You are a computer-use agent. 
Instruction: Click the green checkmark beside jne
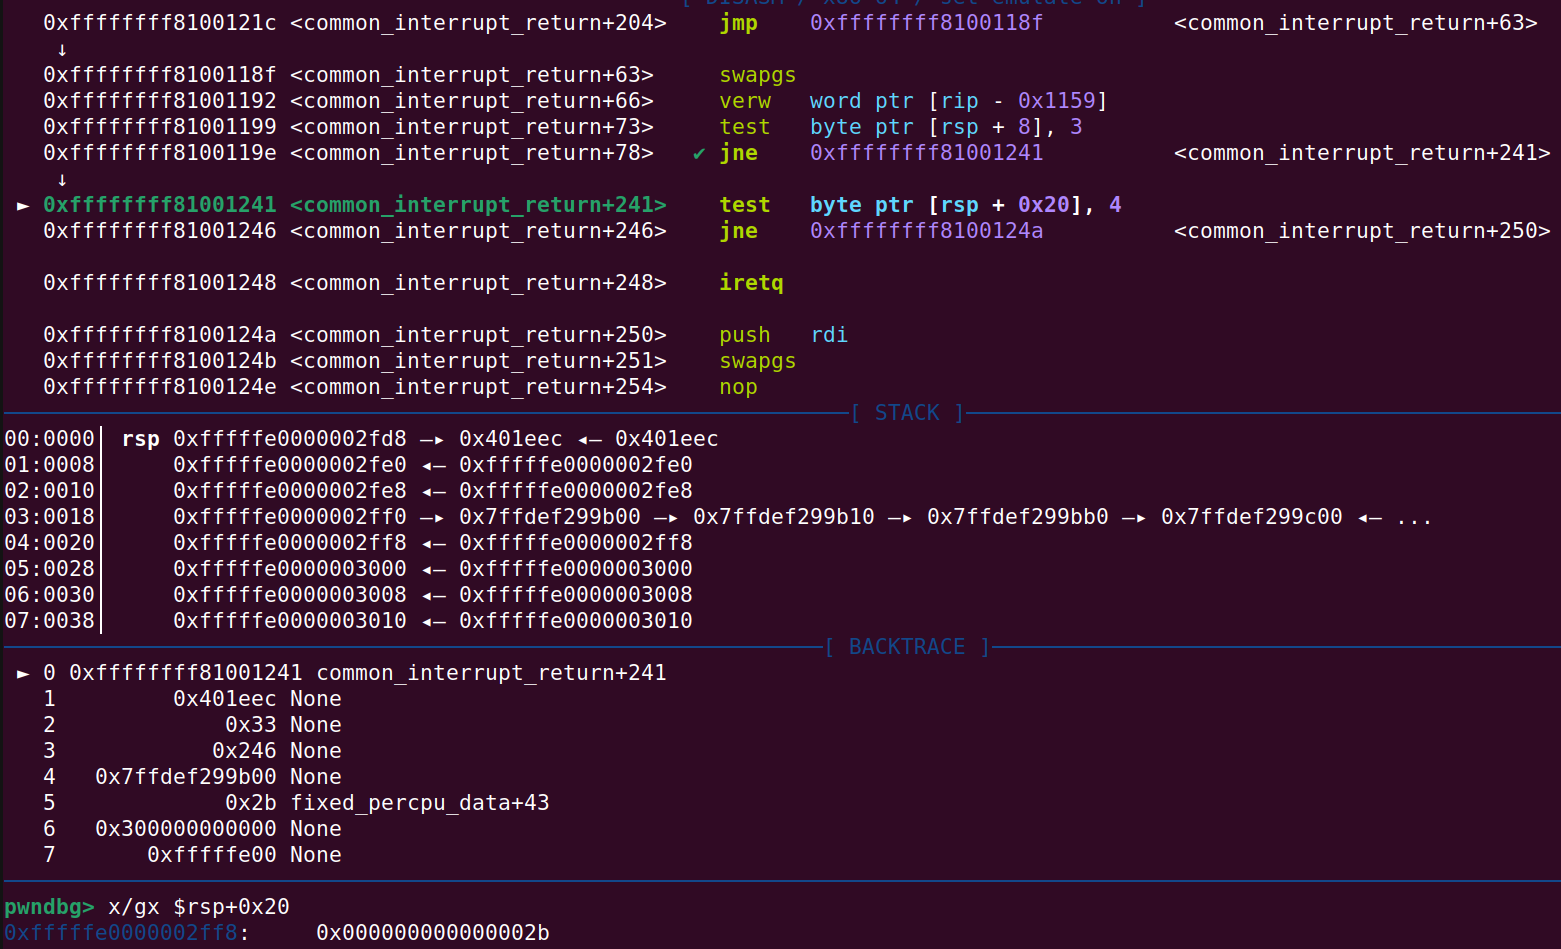pos(698,154)
